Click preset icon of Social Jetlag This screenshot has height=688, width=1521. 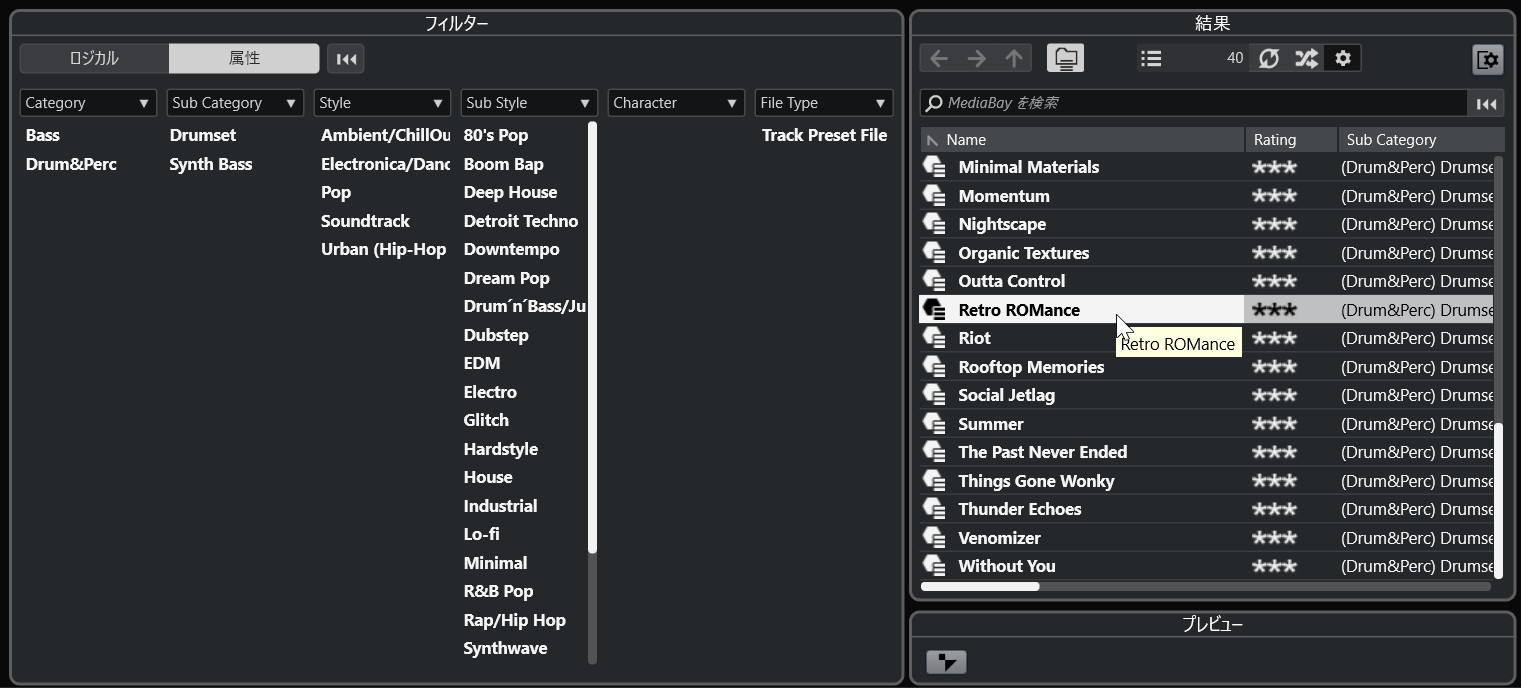(934, 395)
